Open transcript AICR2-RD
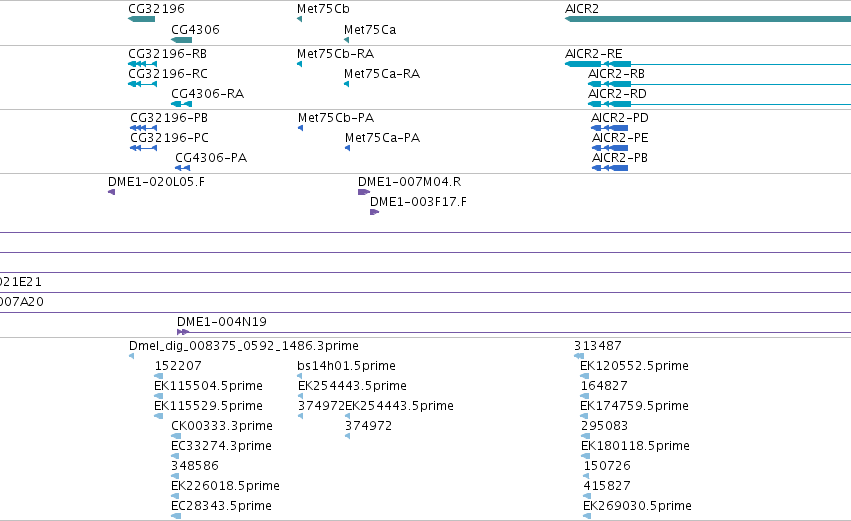 pyautogui.click(x=618, y=94)
